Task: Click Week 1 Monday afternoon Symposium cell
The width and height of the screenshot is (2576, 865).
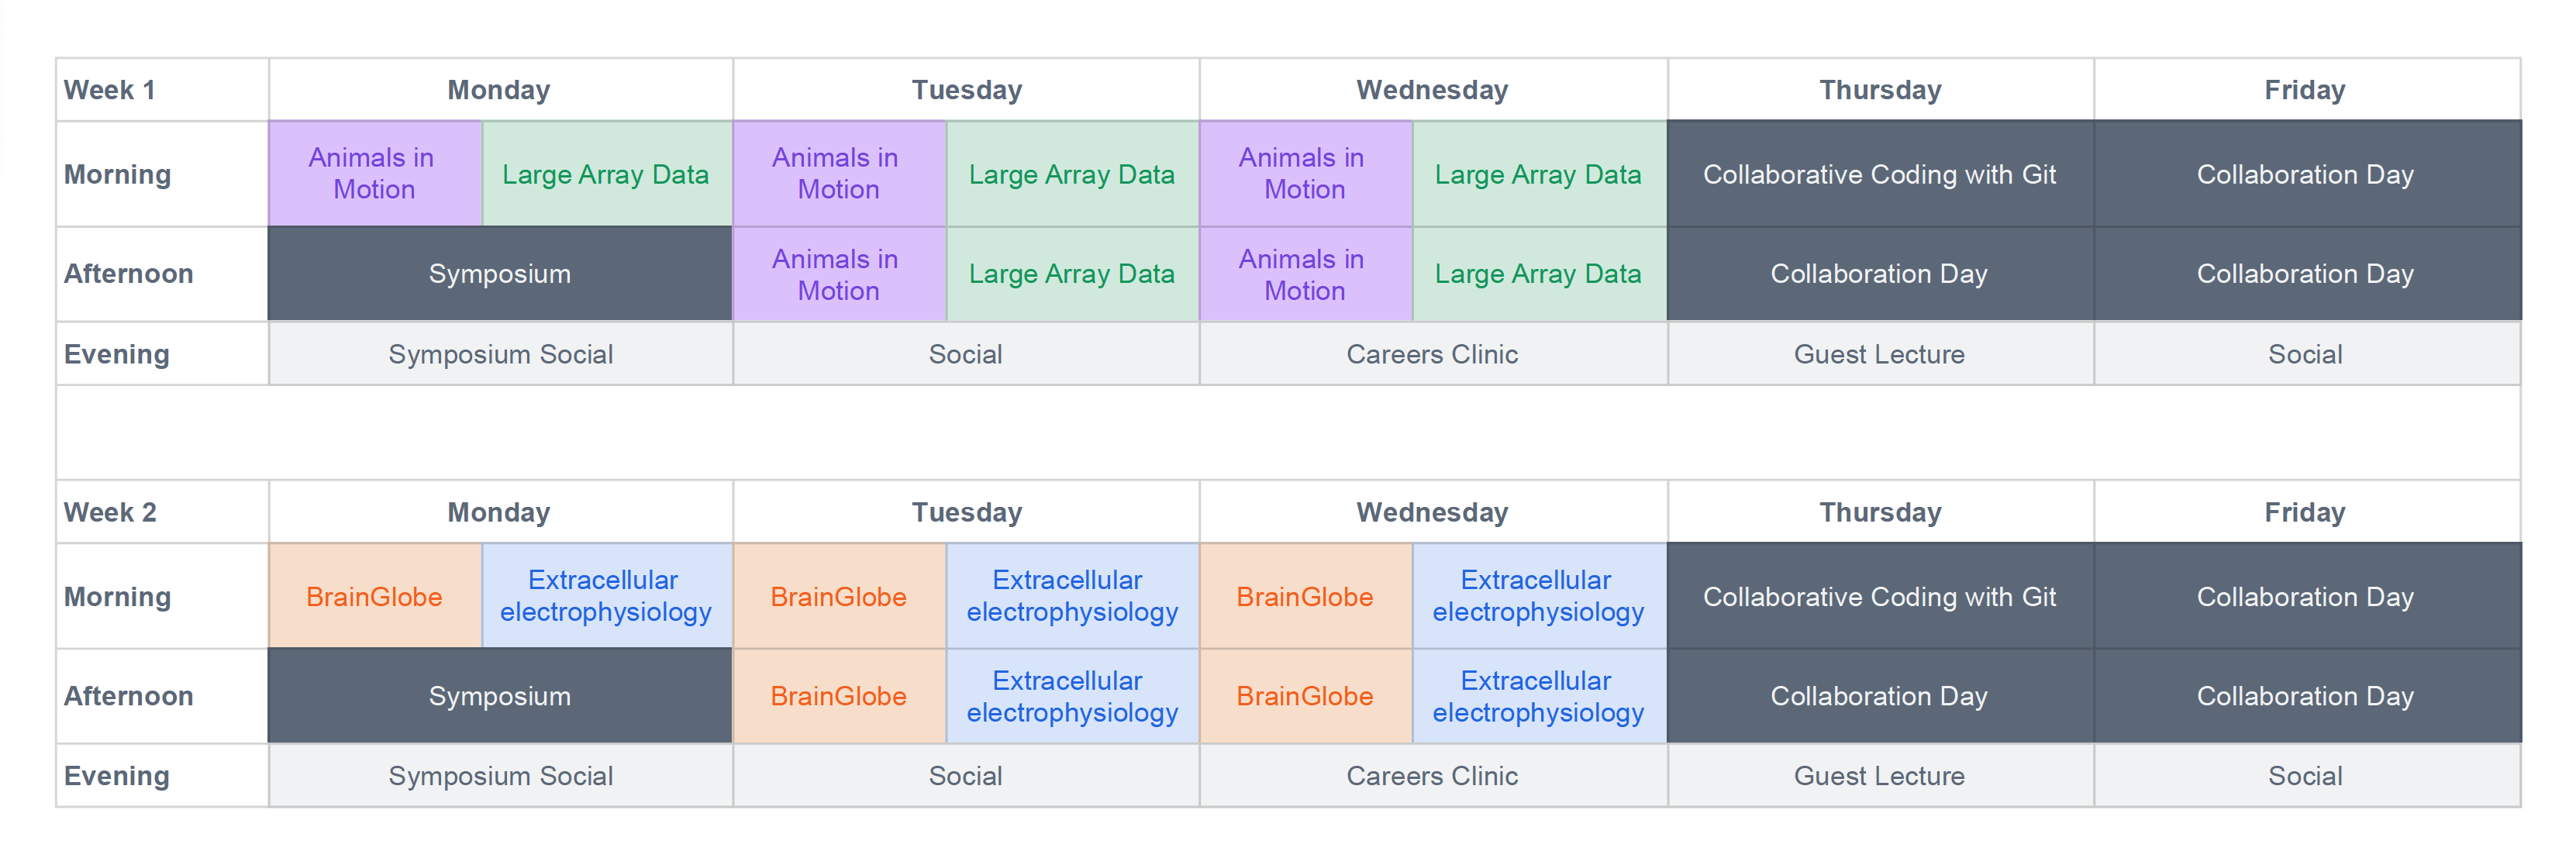Action: (x=500, y=274)
